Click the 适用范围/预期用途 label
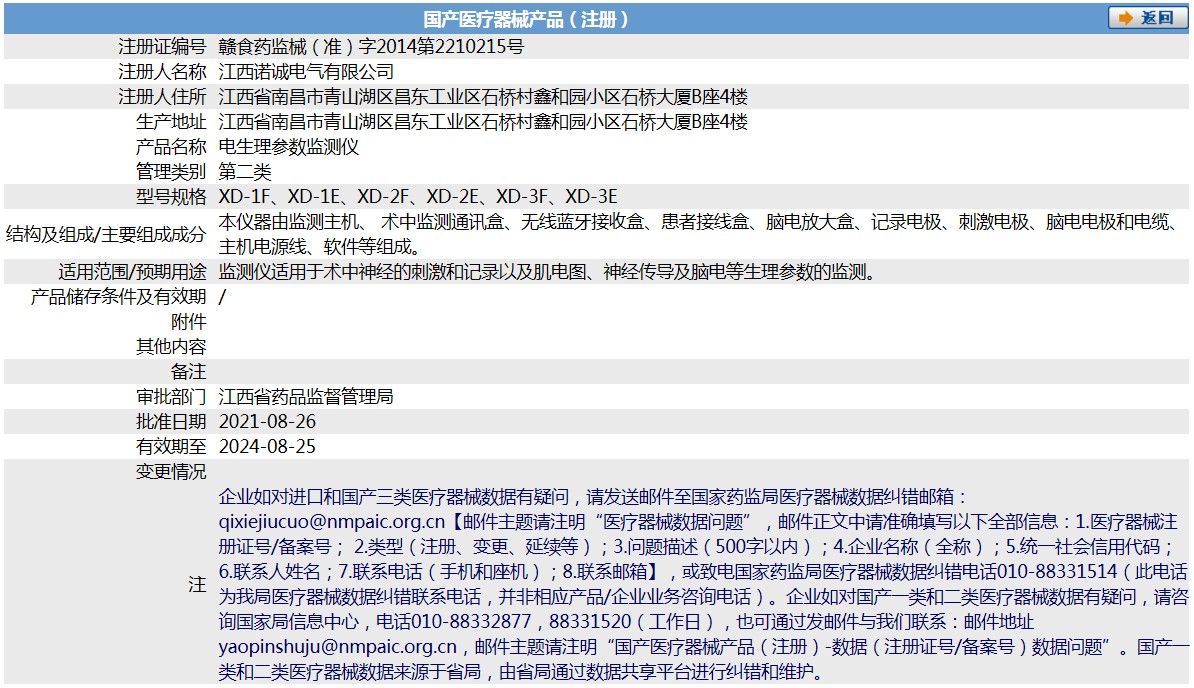Viewport: 1194px width, 688px height. click(x=132, y=272)
